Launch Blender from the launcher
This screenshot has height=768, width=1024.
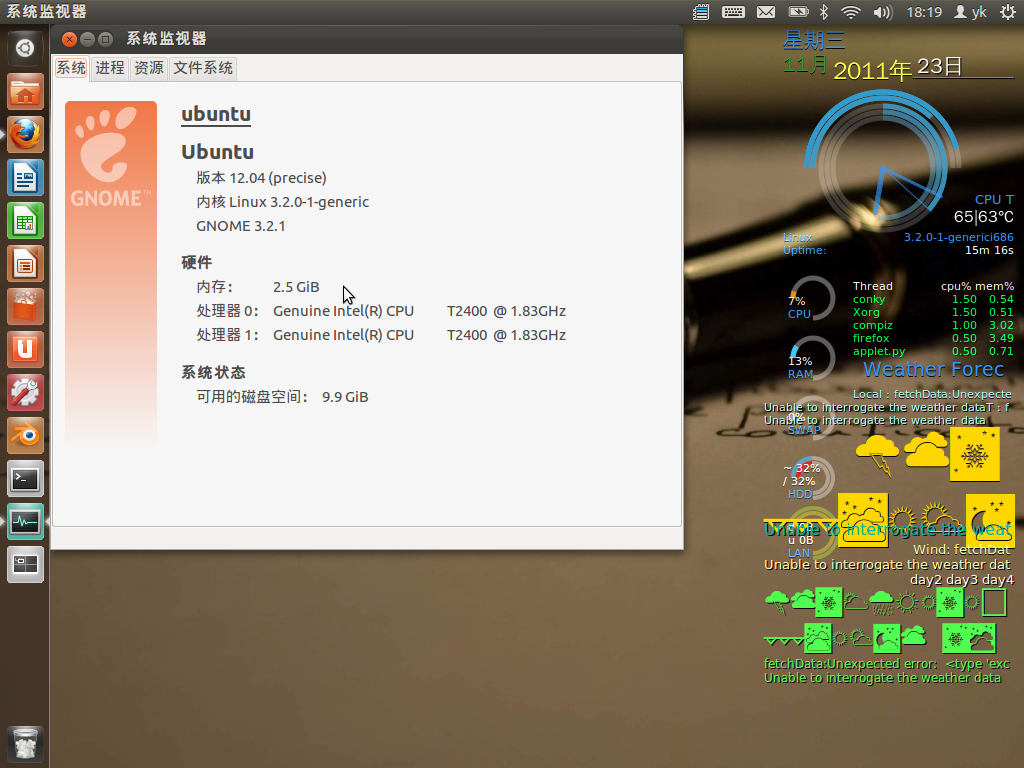point(25,436)
